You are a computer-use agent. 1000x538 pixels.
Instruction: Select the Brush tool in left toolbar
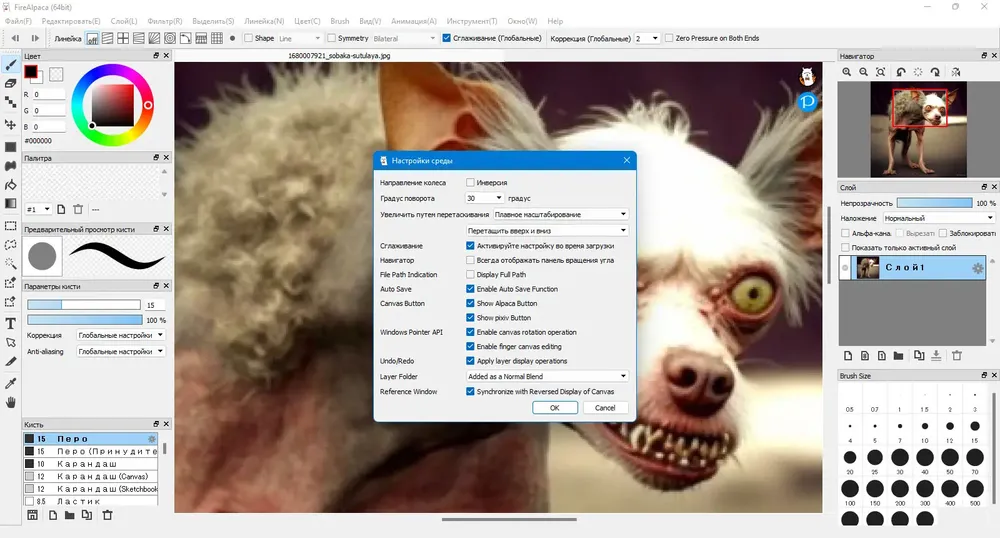tap(10, 65)
